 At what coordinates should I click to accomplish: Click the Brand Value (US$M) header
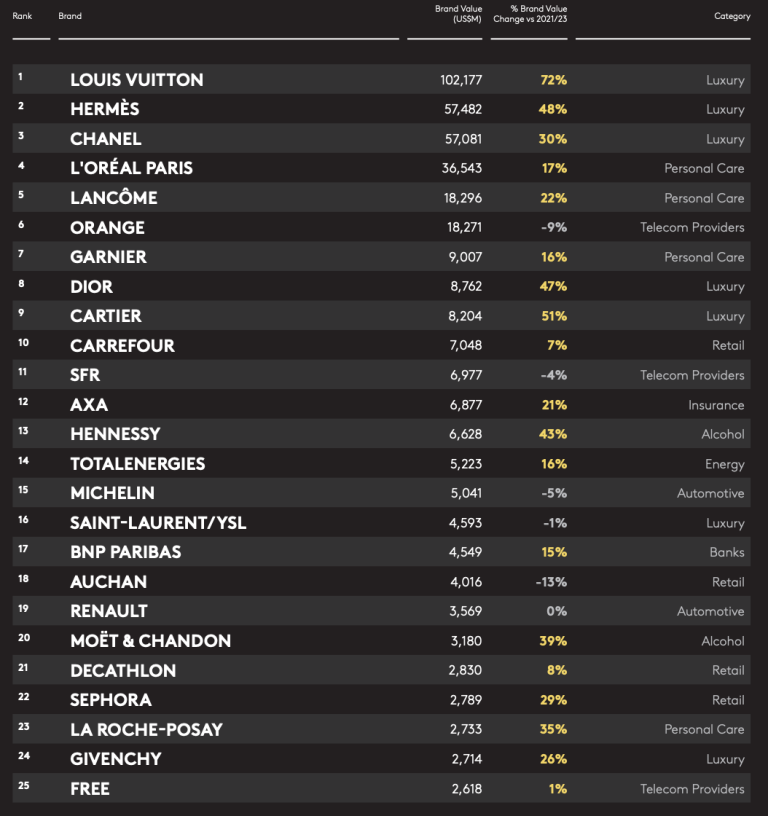pyautogui.click(x=458, y=14)
